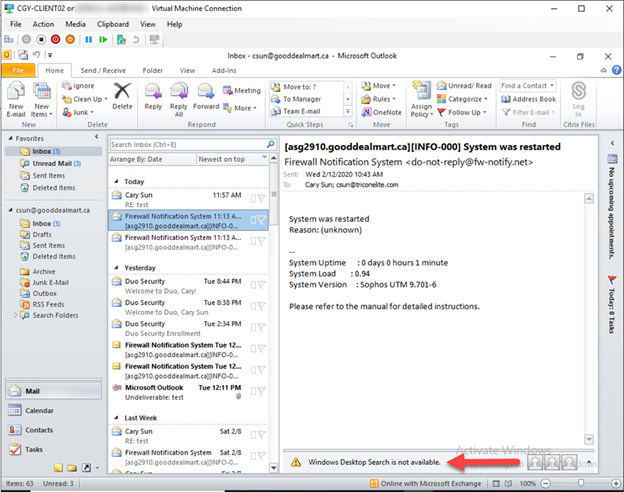
Task: Click the Meeting reply button
Action: [x=242, y=90]
